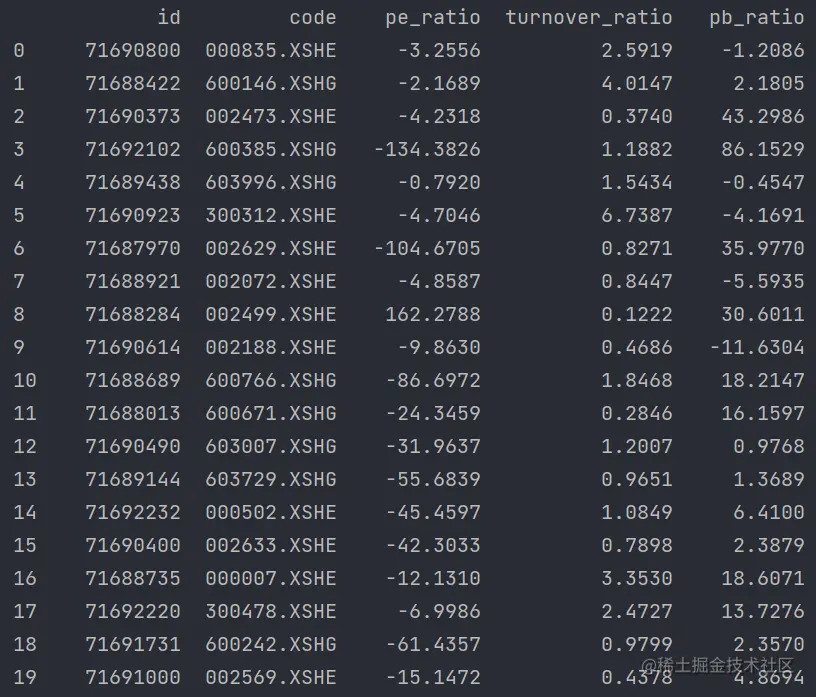Click row index 10
The height and width of the screenshot is (697, 816).
tap(25, 381)
